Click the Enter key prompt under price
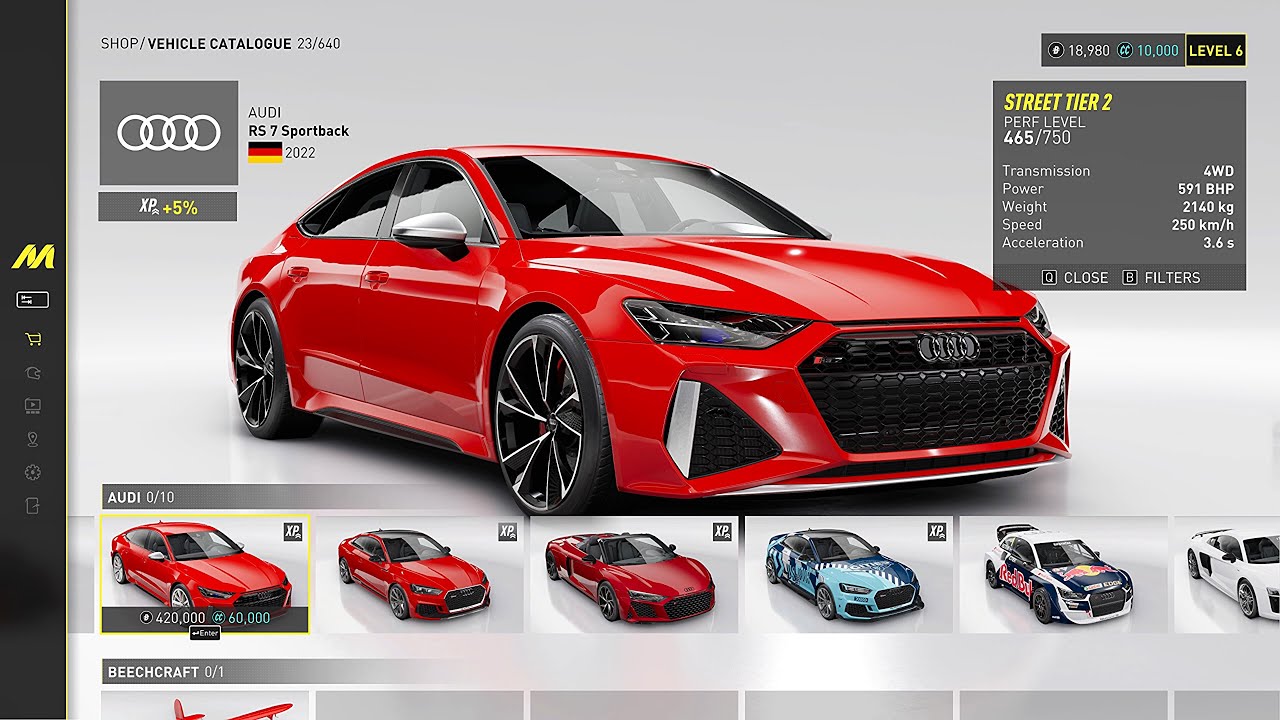 204,633
